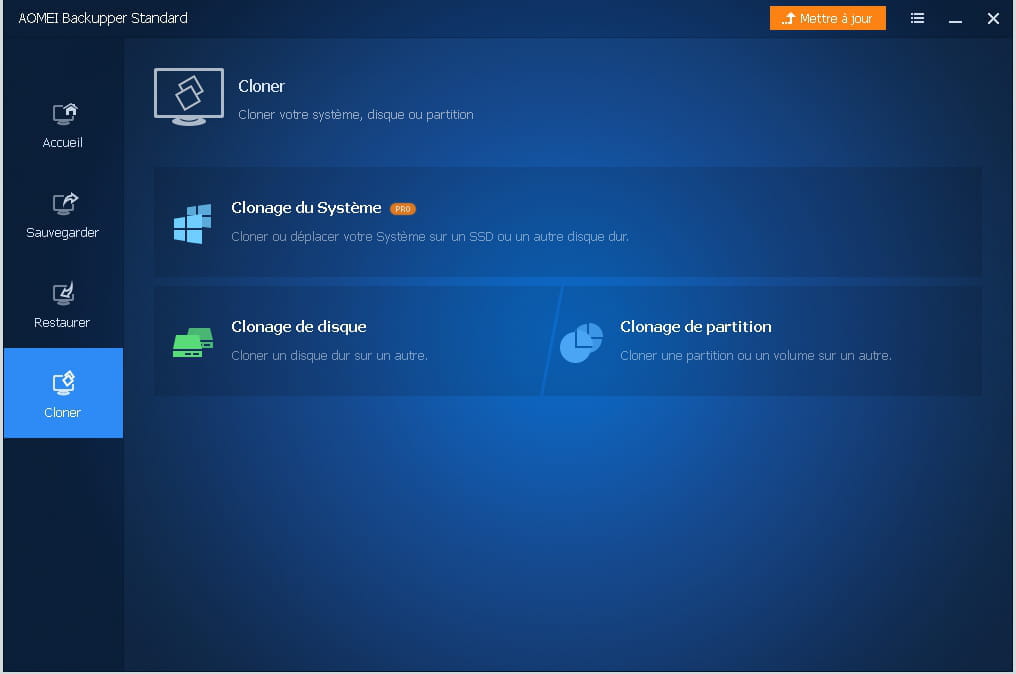The image size is (1016, 674).
Task: Click the Cloner tab label in sidebar
Action: coord(63,412)
